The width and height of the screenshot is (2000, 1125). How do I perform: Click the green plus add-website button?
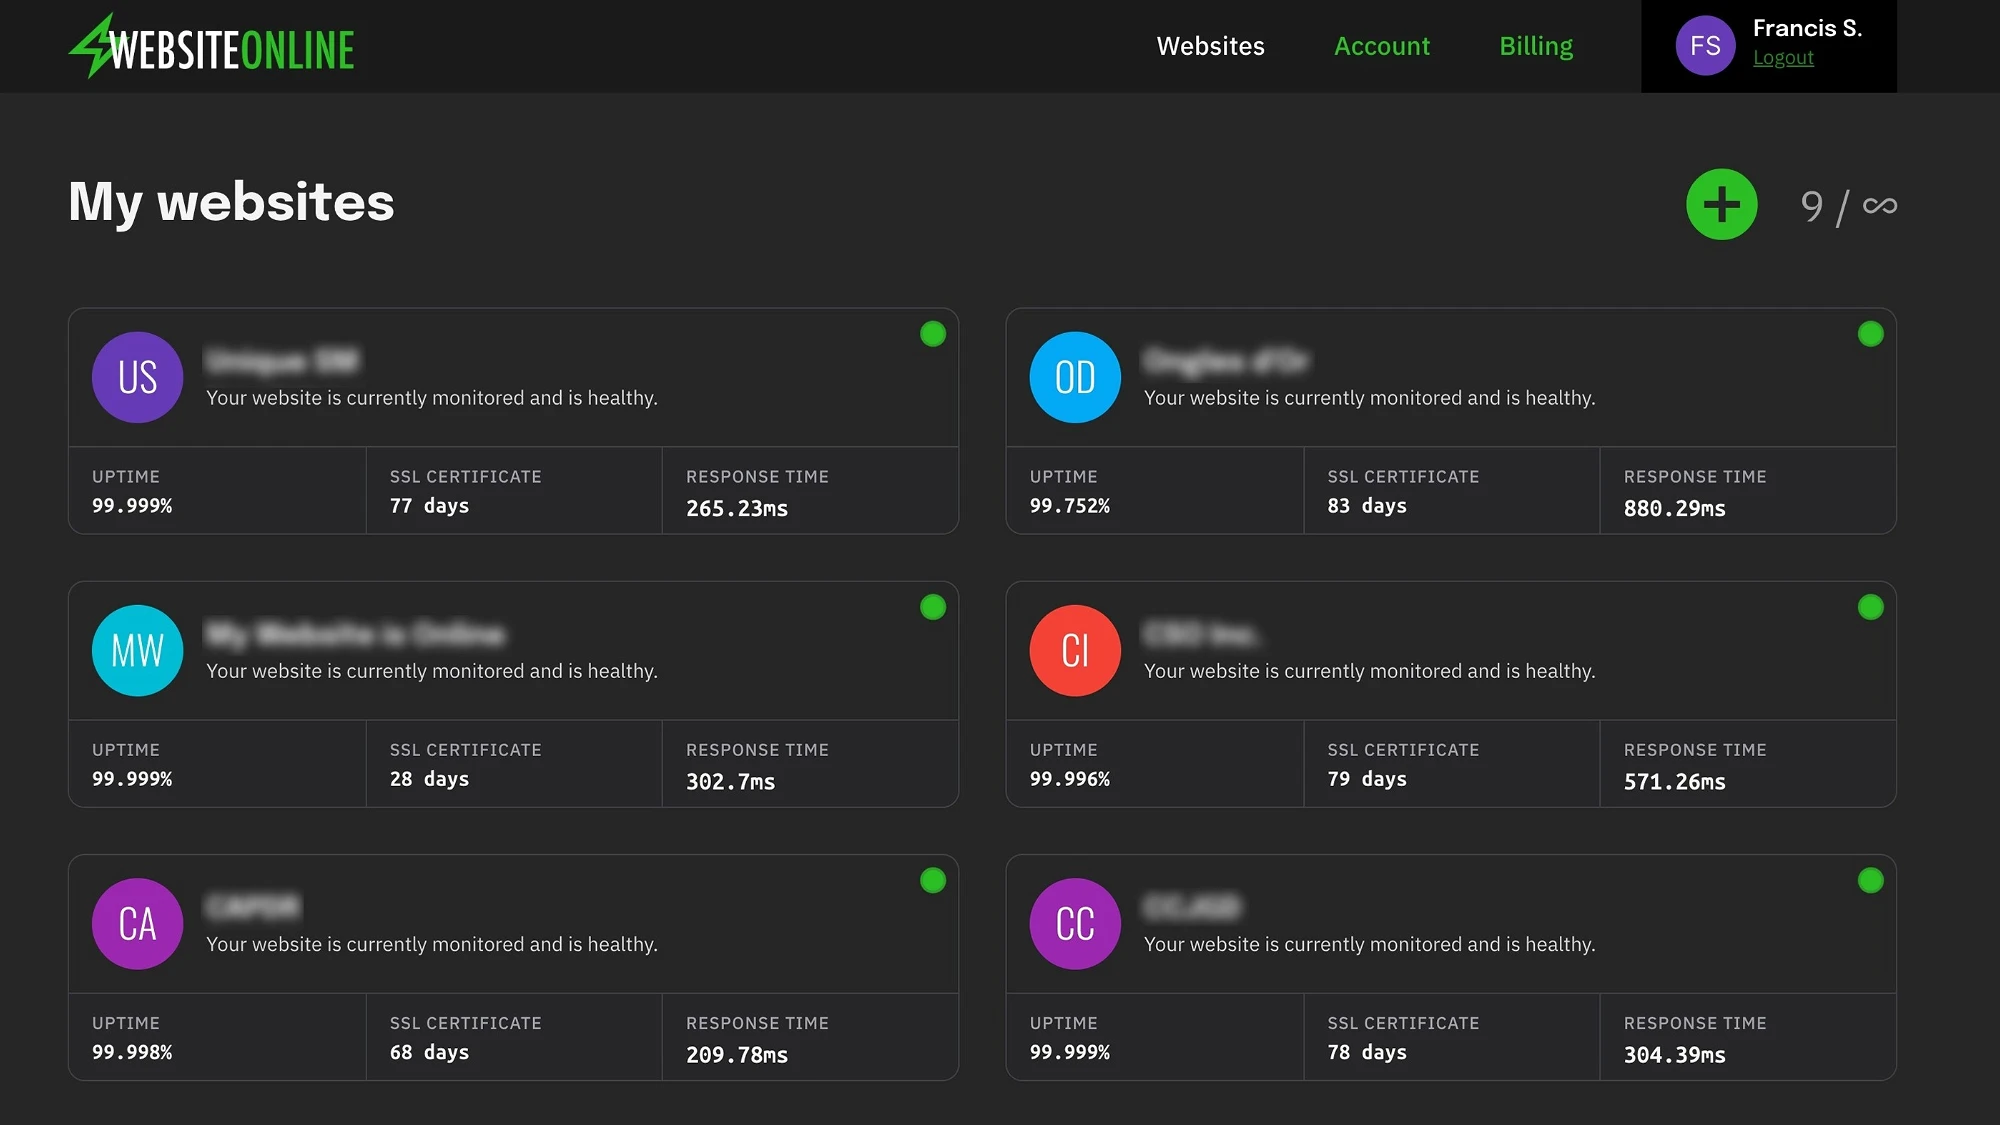click(x=1721, y=205)
